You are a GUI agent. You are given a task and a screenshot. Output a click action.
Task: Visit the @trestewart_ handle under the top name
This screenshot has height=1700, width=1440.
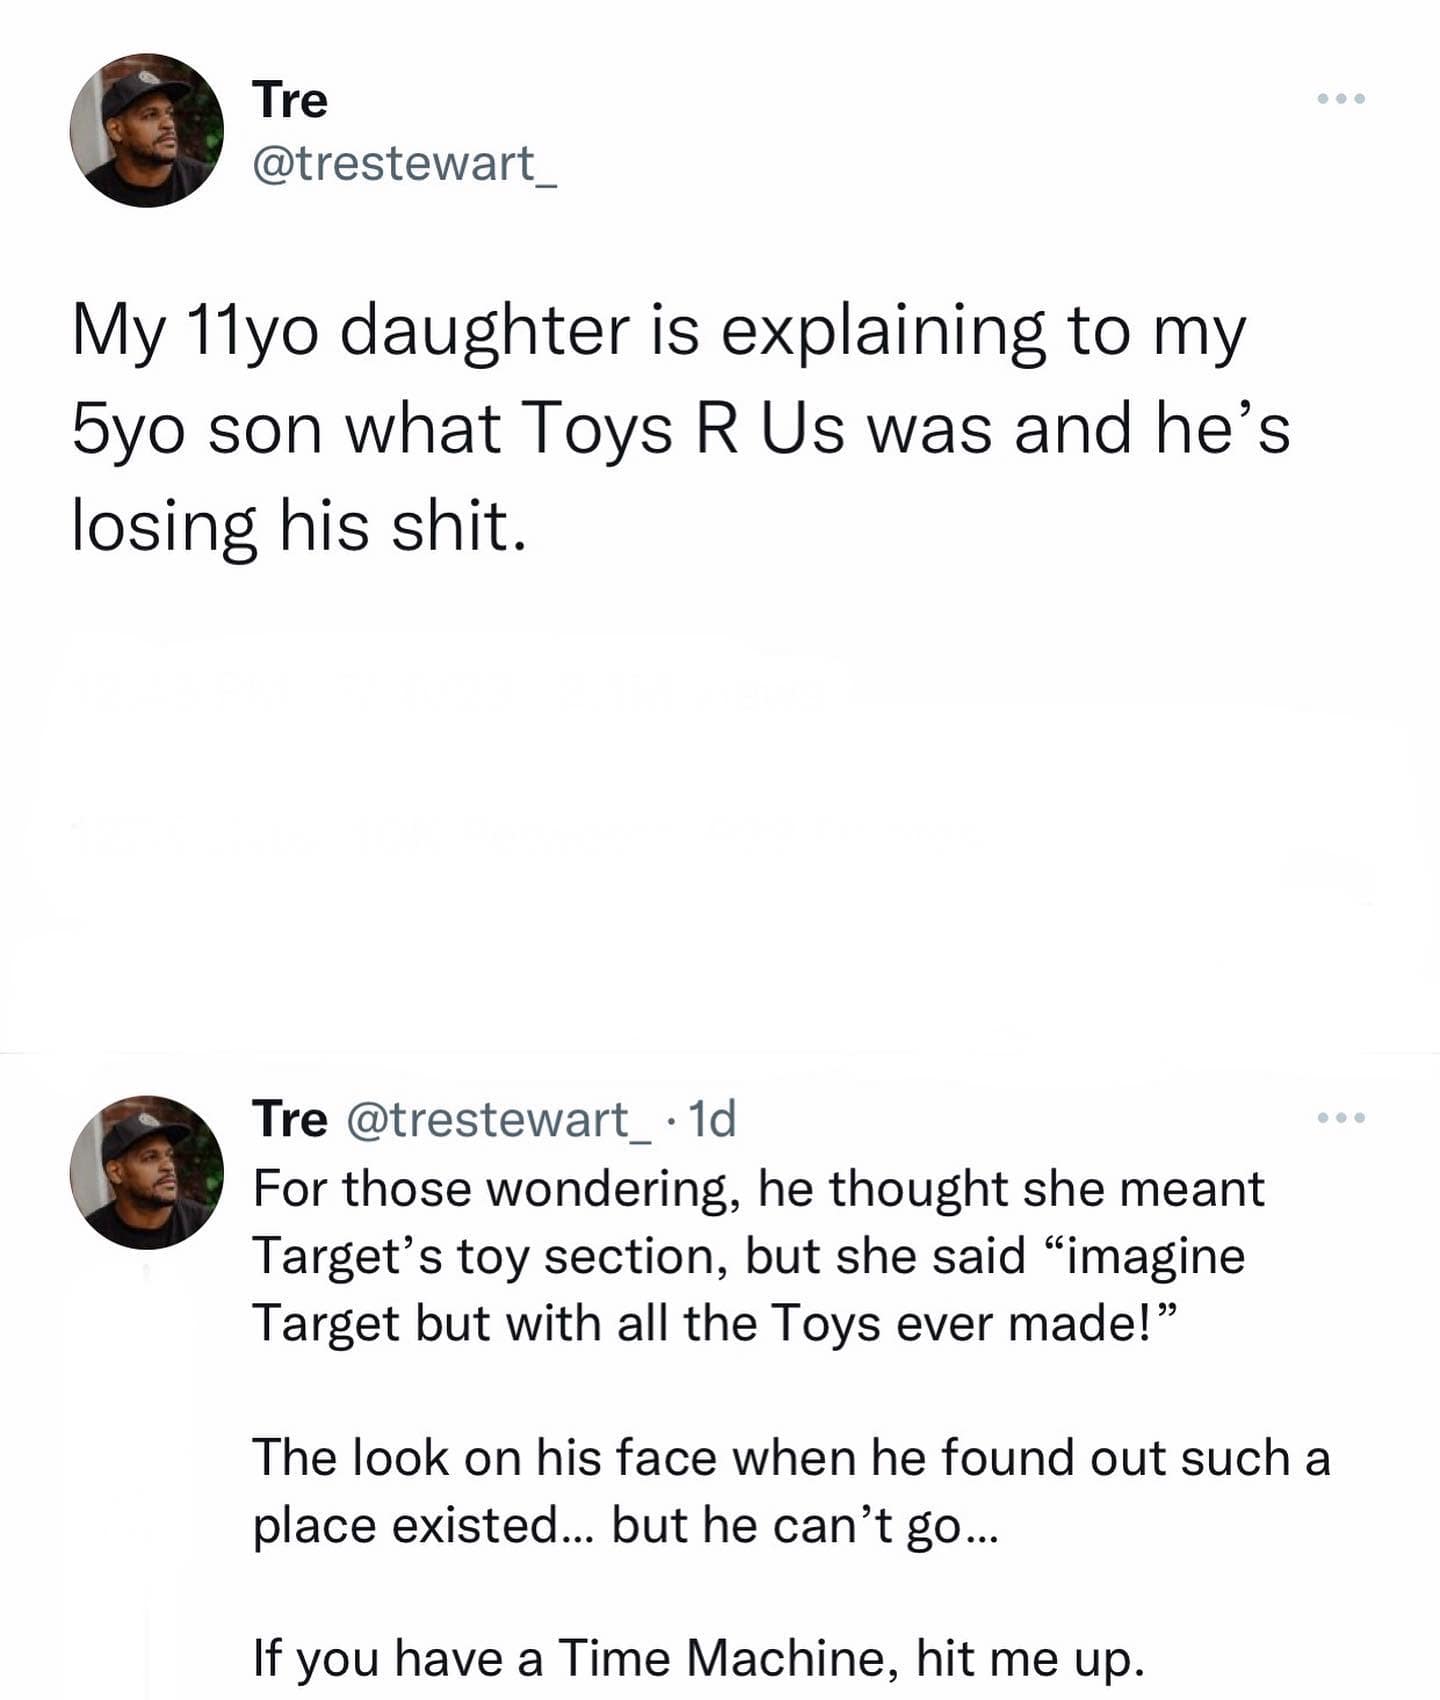point(405,163)
